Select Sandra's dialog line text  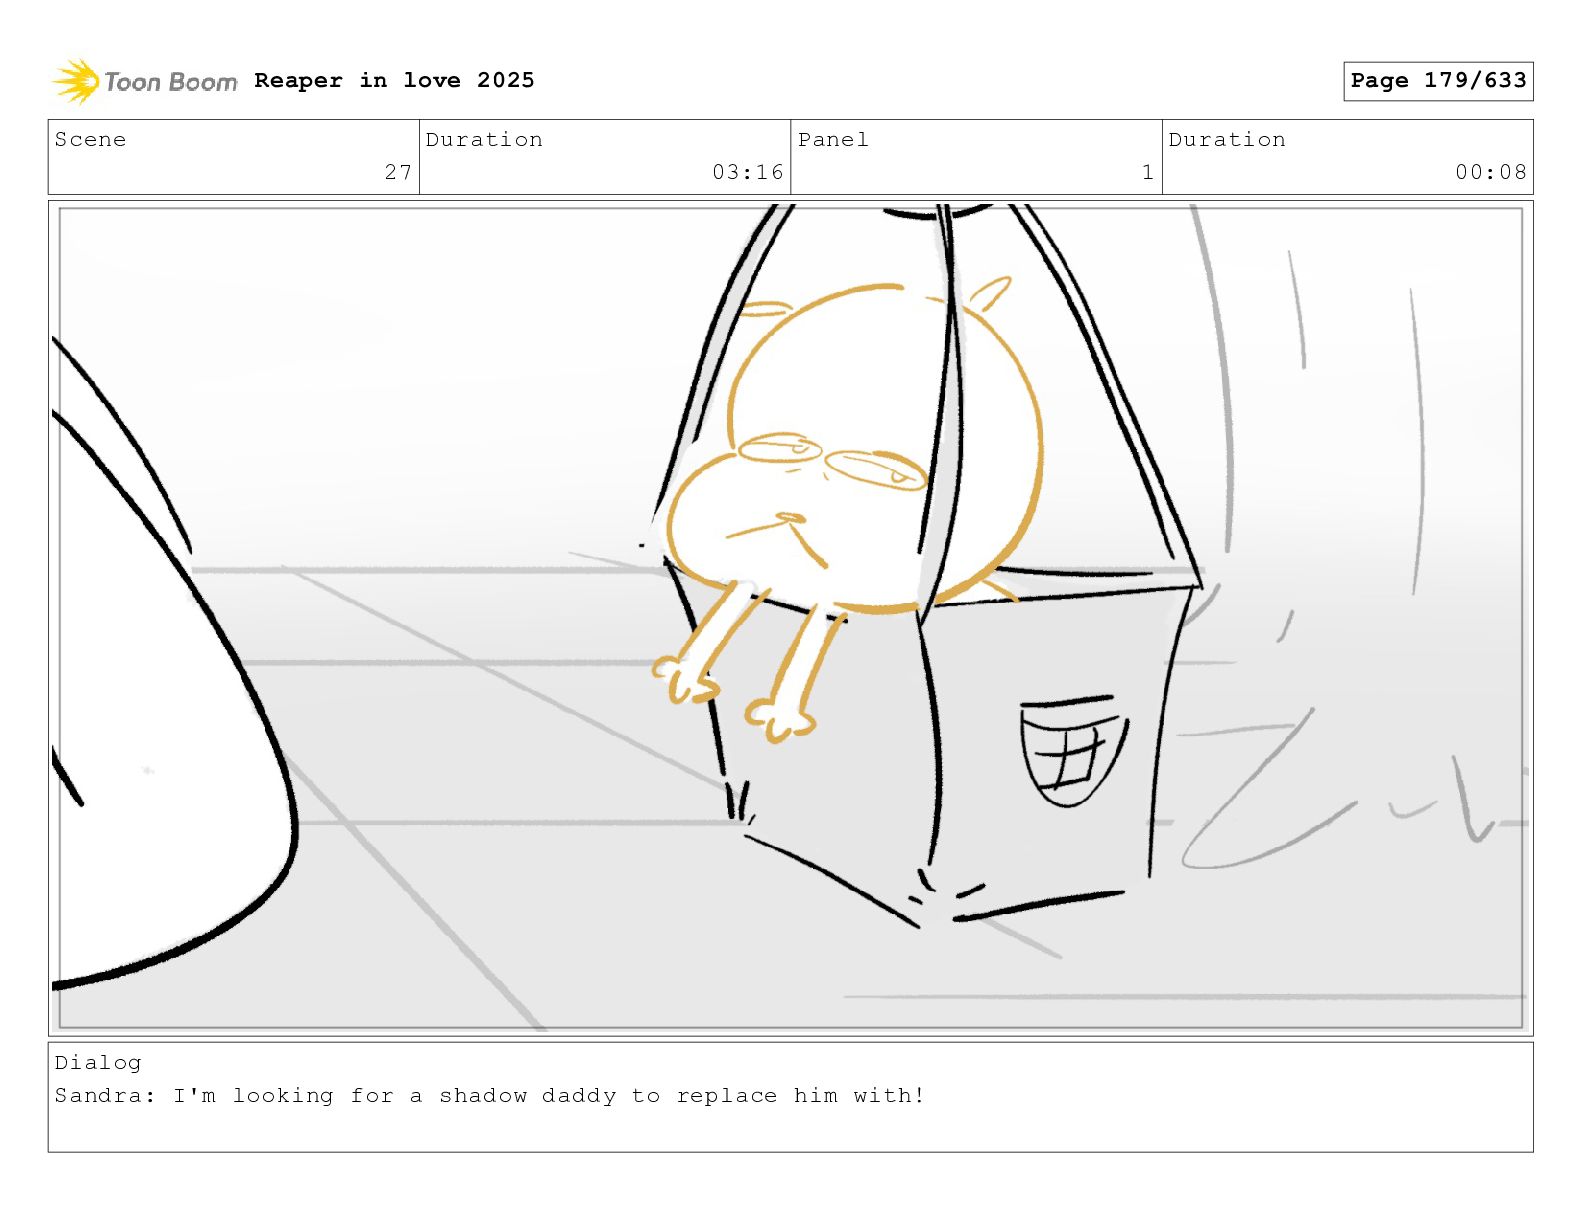coord(490,1096)
